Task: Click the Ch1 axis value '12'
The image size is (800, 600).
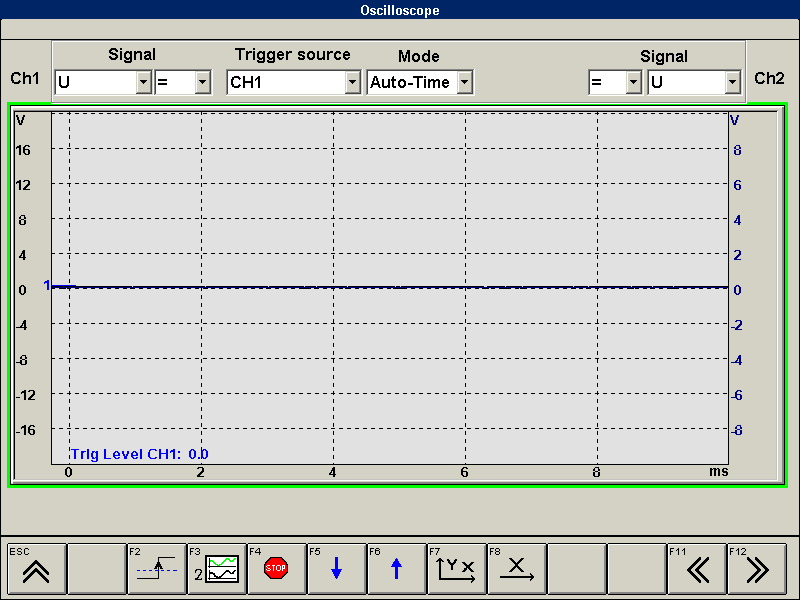Action: (x=23, y=185)
